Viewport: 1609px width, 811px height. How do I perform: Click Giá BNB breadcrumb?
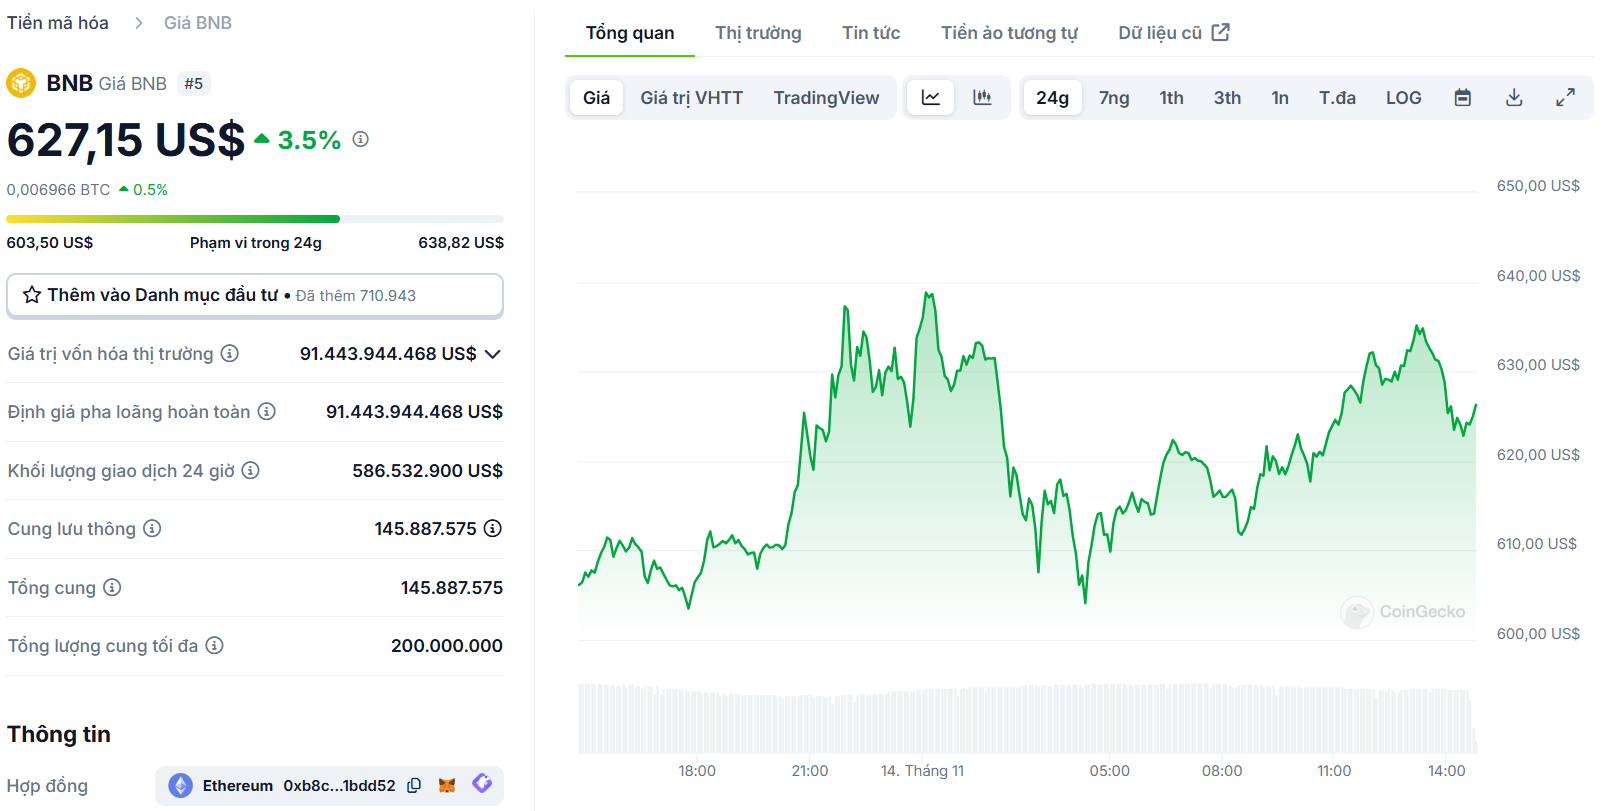click(x=198, y=23)
